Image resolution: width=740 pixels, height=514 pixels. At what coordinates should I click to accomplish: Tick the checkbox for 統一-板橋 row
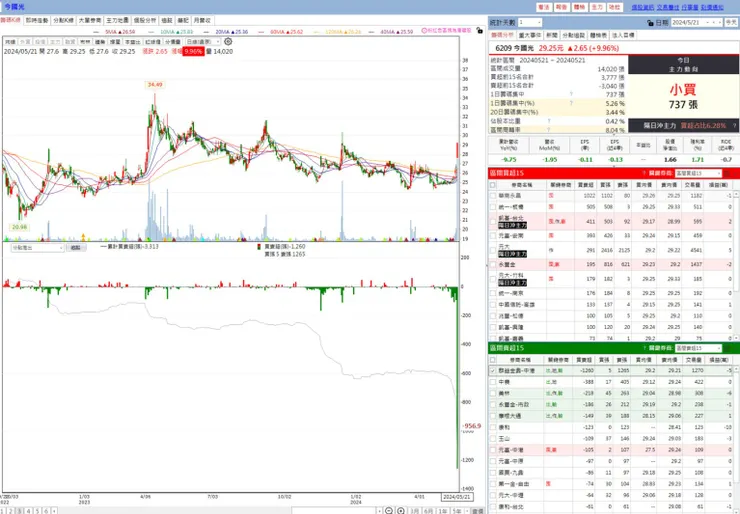pyautogui.click(x=493, y=207)
